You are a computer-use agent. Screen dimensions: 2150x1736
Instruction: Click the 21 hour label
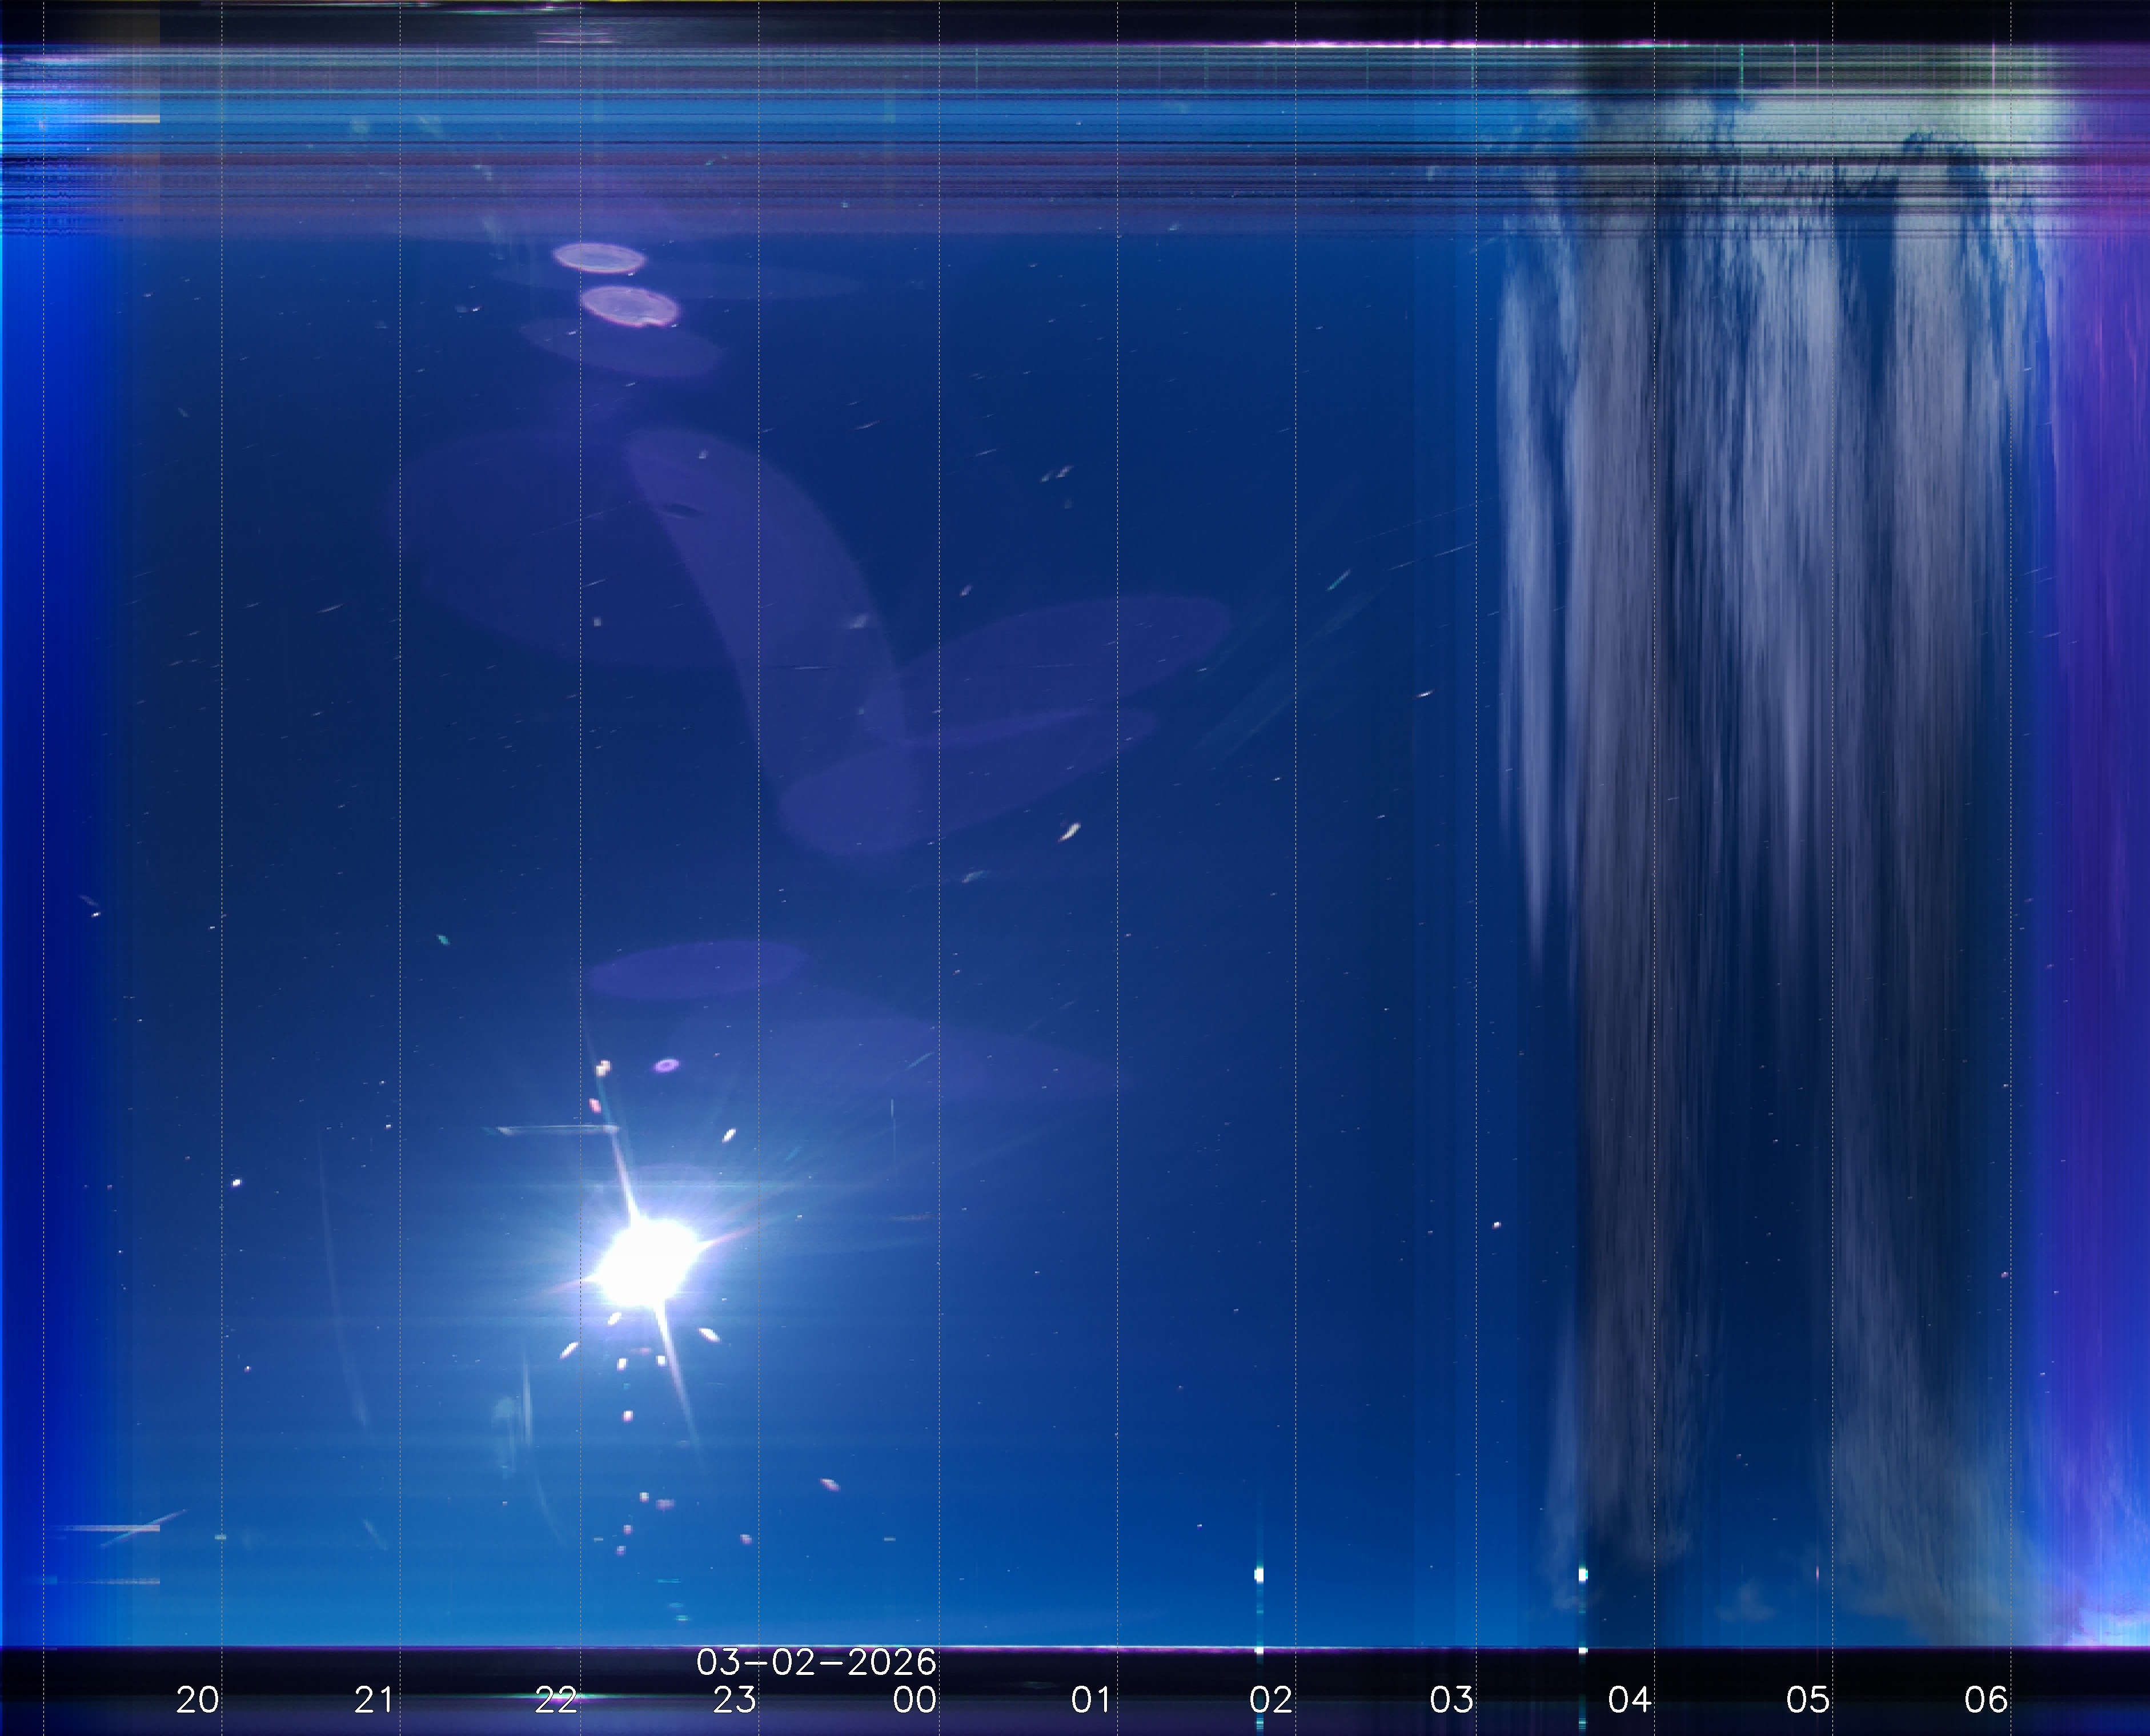[x=374, y=1699]
